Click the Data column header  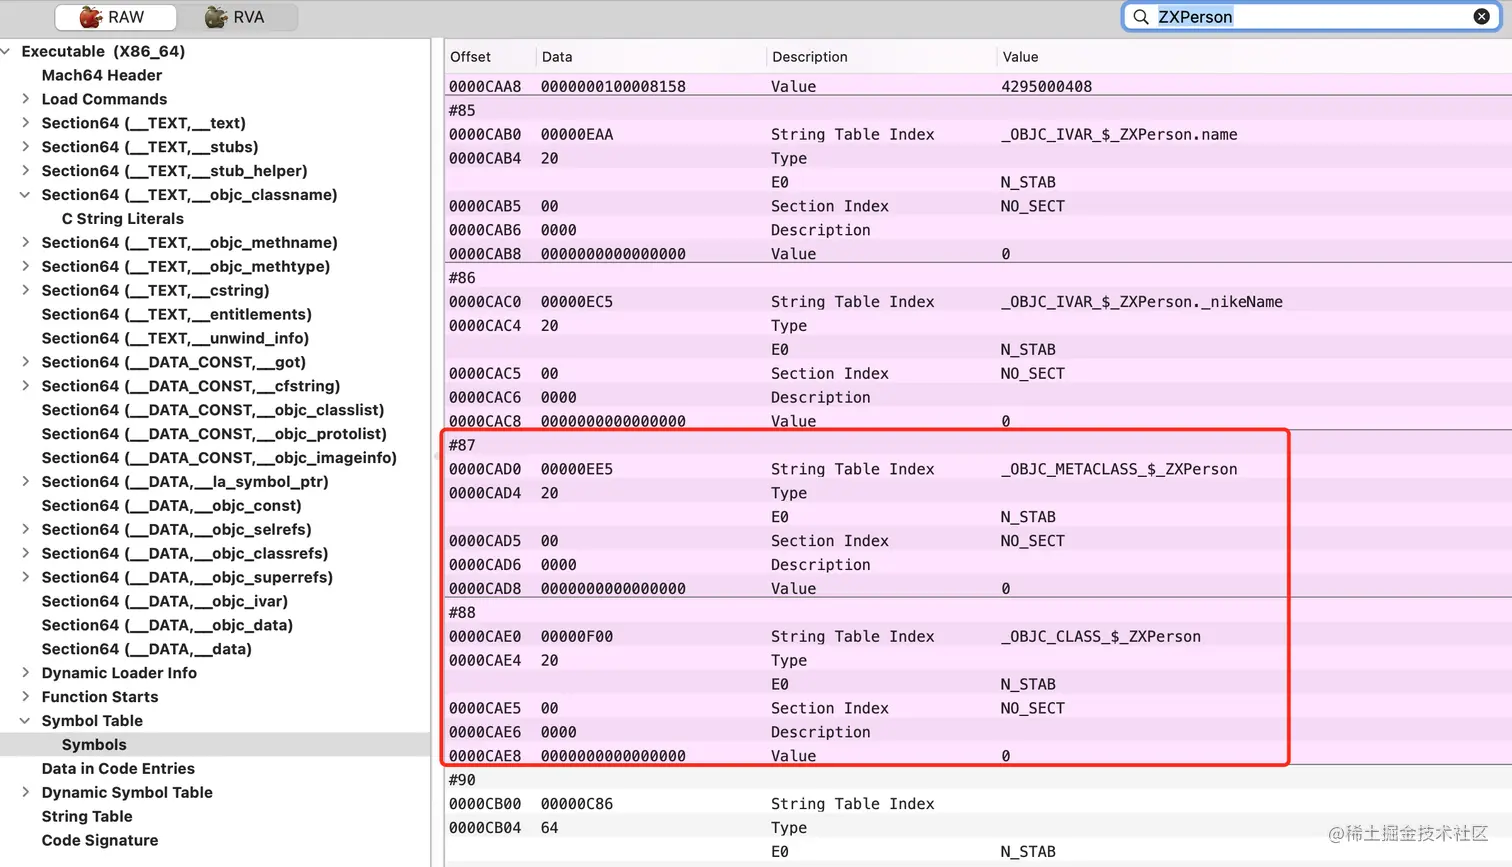point(557,57)
